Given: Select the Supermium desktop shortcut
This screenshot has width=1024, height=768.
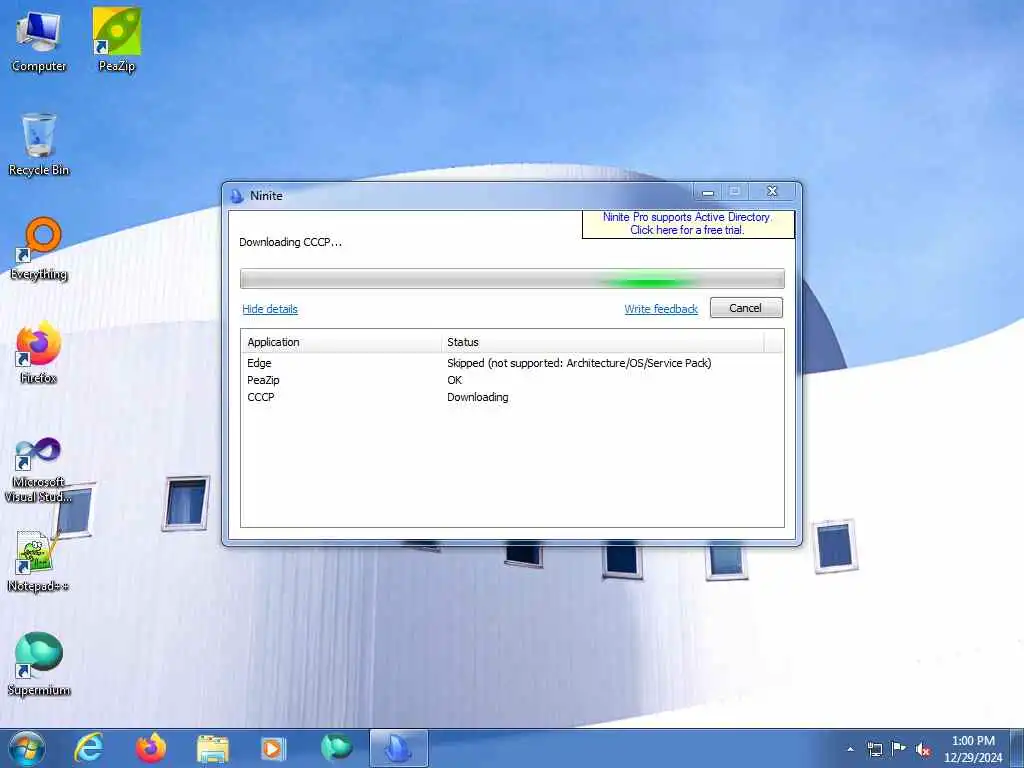Looking at the screenshot, I should [39, 665].
